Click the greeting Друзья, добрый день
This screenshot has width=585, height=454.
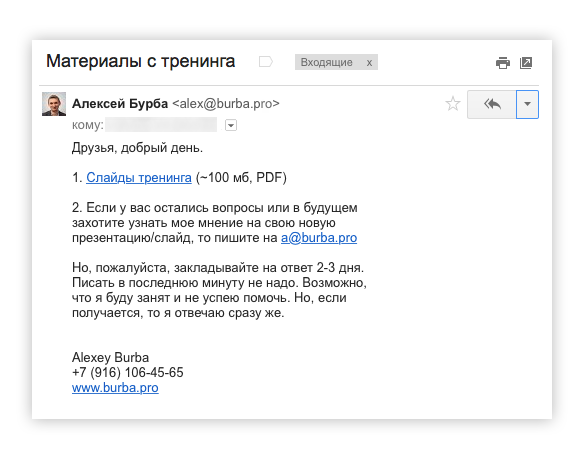[137, 148]
